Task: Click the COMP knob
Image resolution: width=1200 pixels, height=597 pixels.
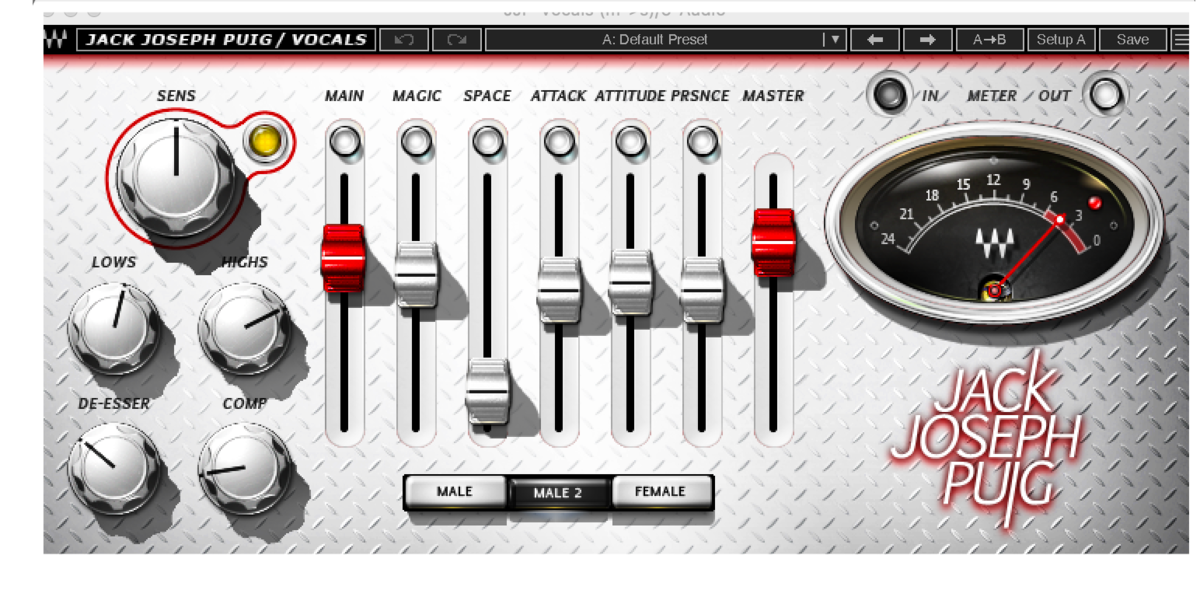Action: coord(245,467)
